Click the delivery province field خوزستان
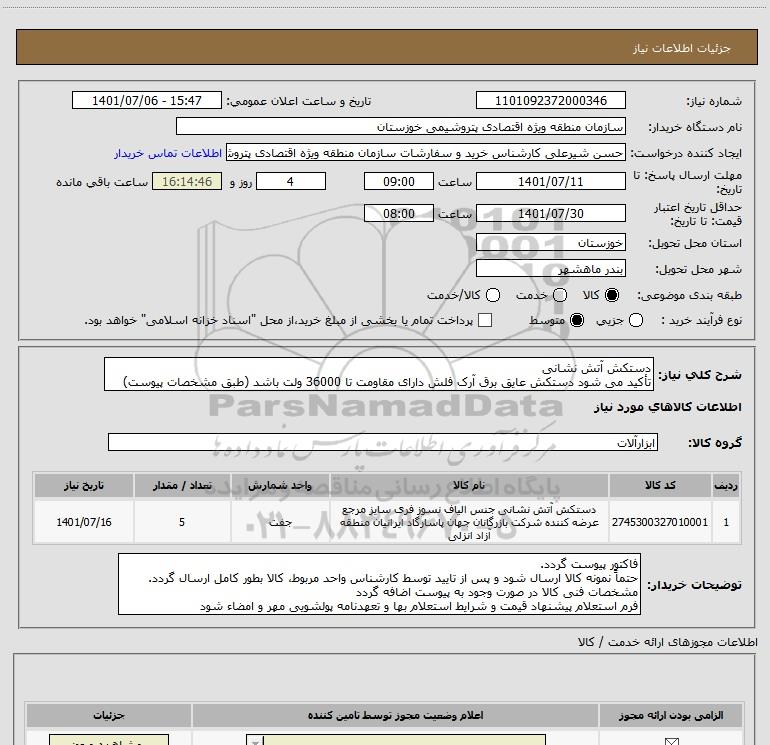Image resolution: width=770 pixels, height=745 pixels. [x=550, y=243]
